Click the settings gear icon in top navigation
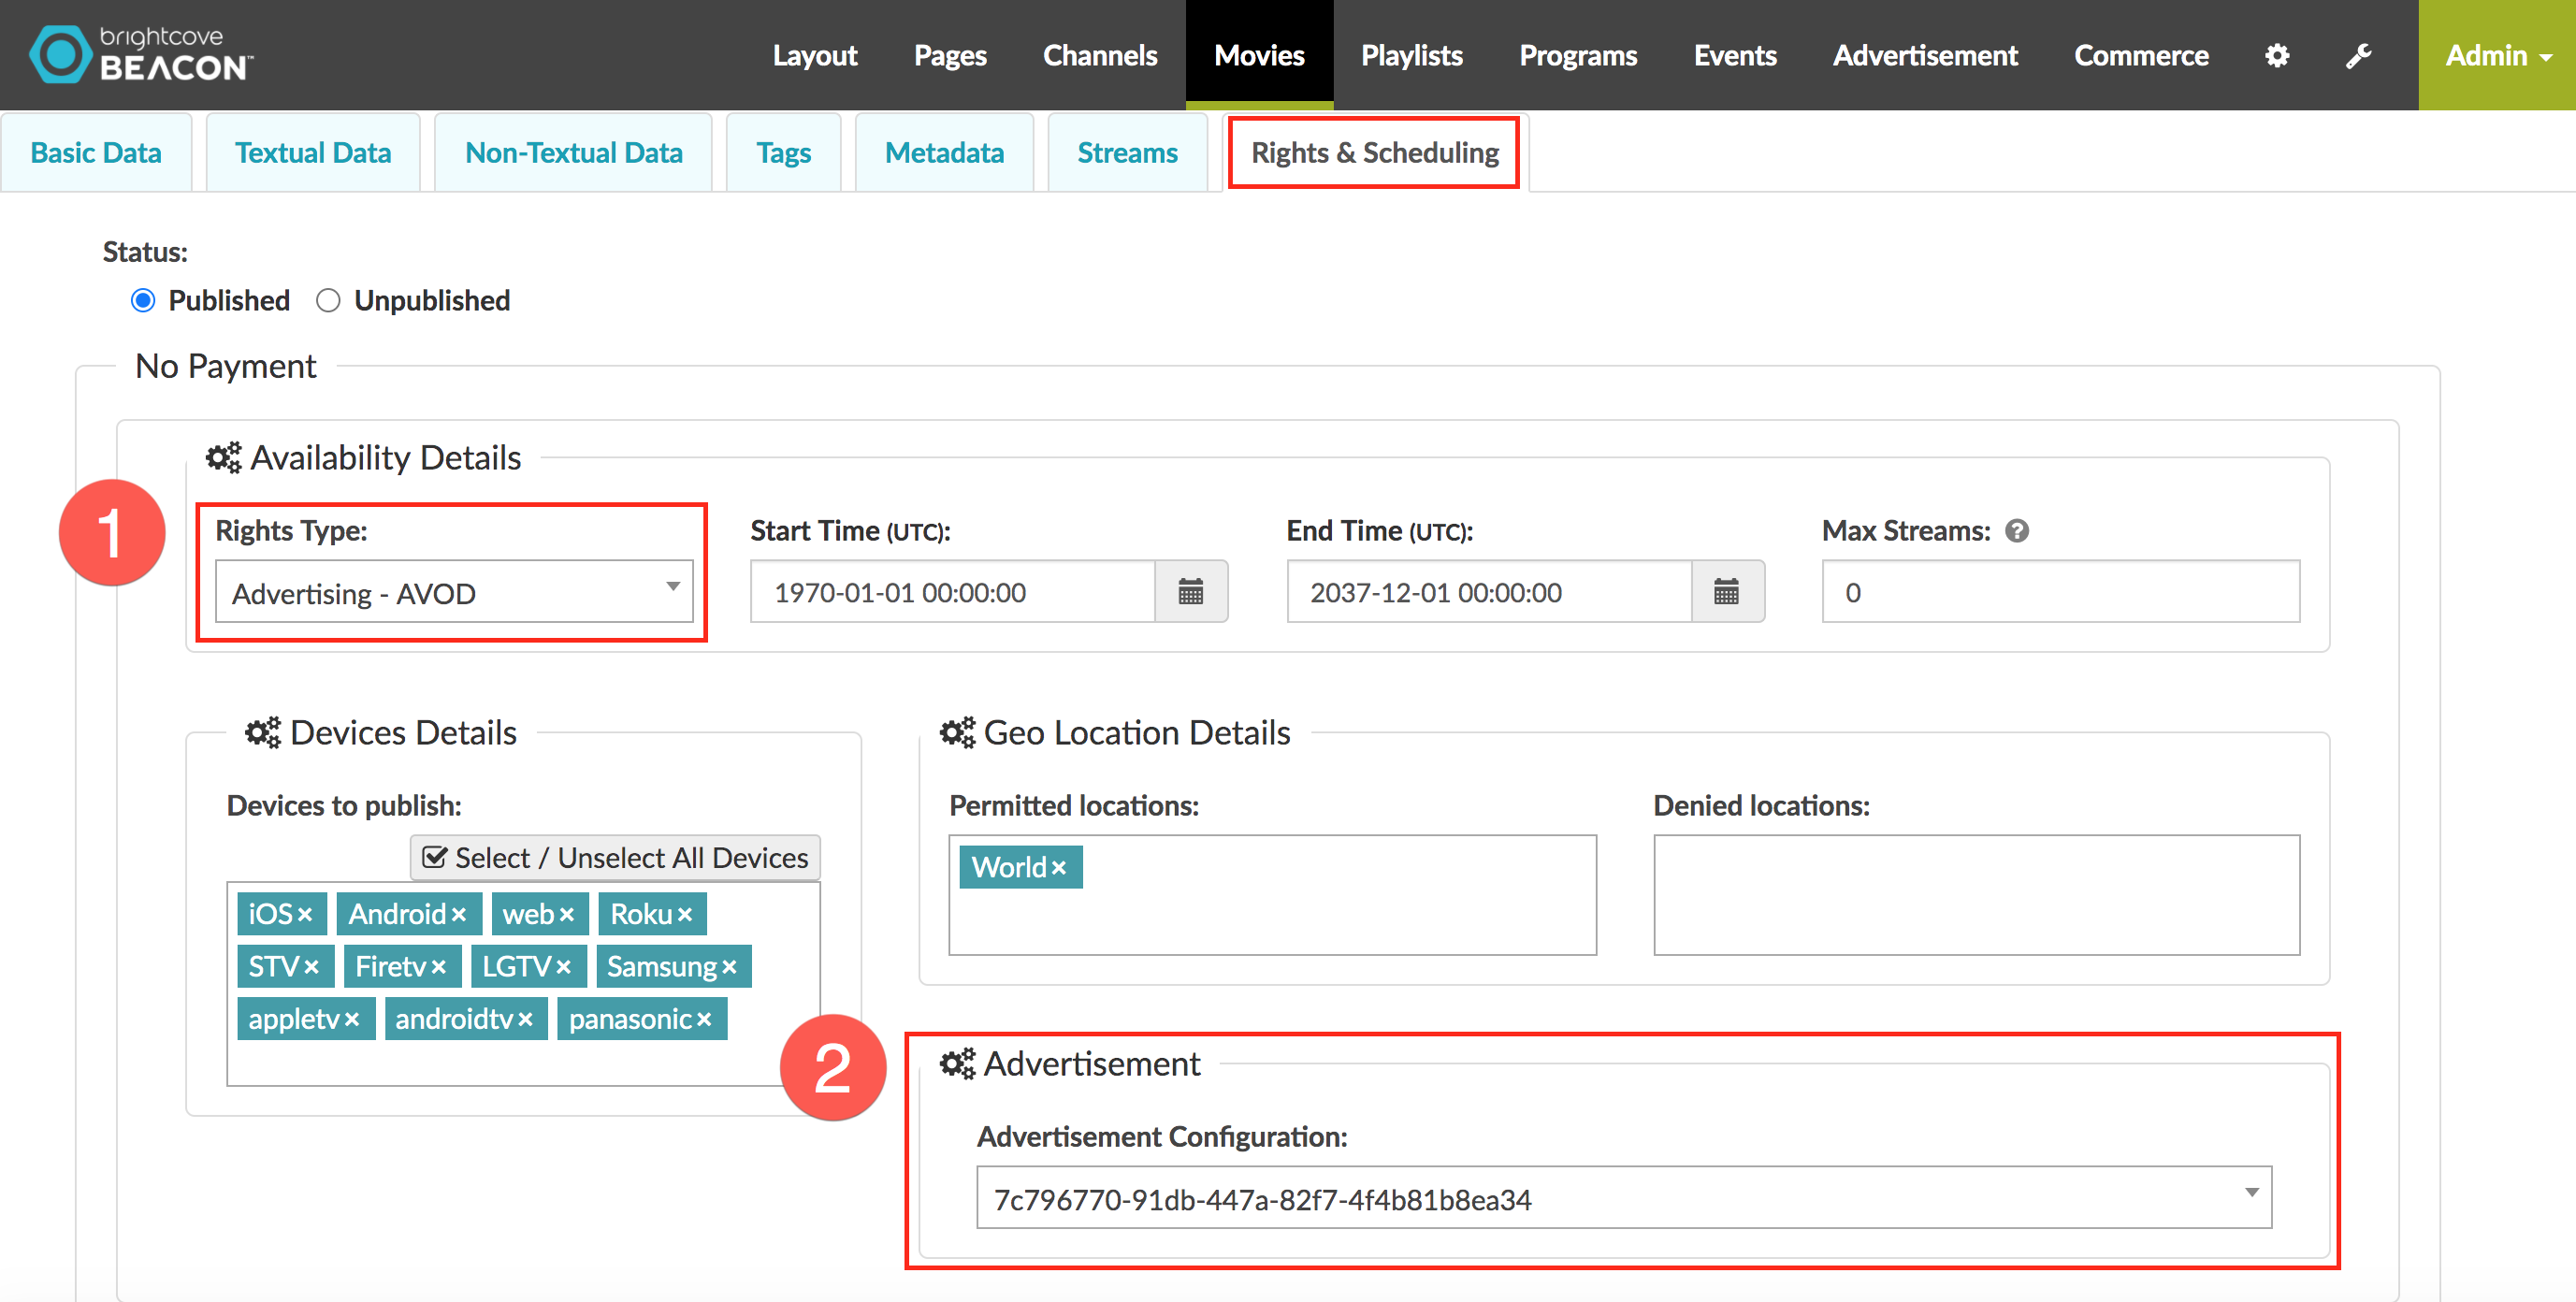Viewport: 2576px width, 1302px height. tap(2277, 55)
